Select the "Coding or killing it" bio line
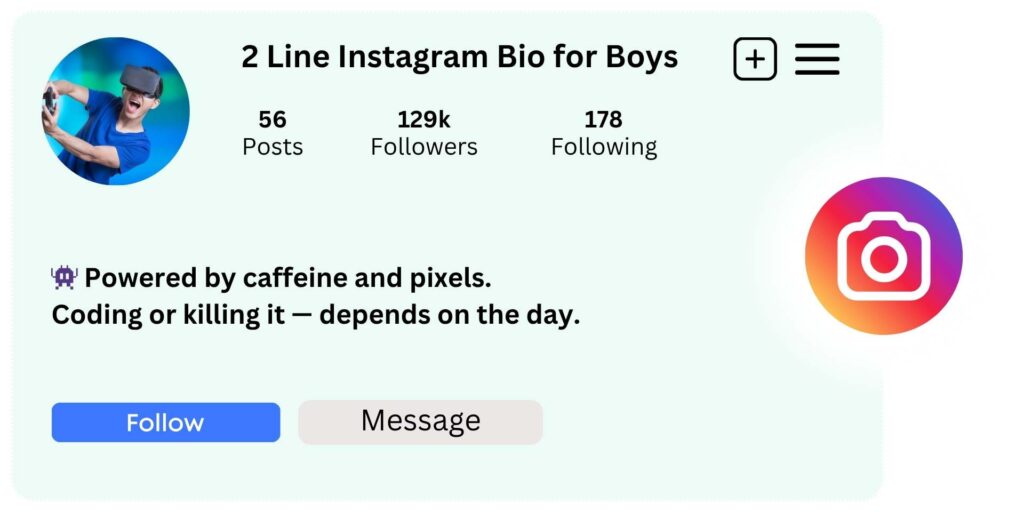The width and height of the screenshot is (1024, 512). [x=316, y=315]
